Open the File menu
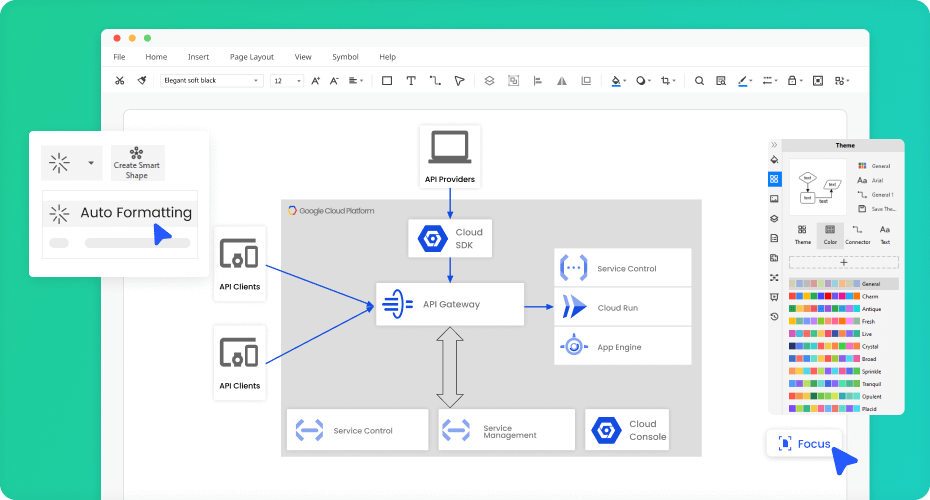Viewport: 930px width, 500px height. pos(119,57)
